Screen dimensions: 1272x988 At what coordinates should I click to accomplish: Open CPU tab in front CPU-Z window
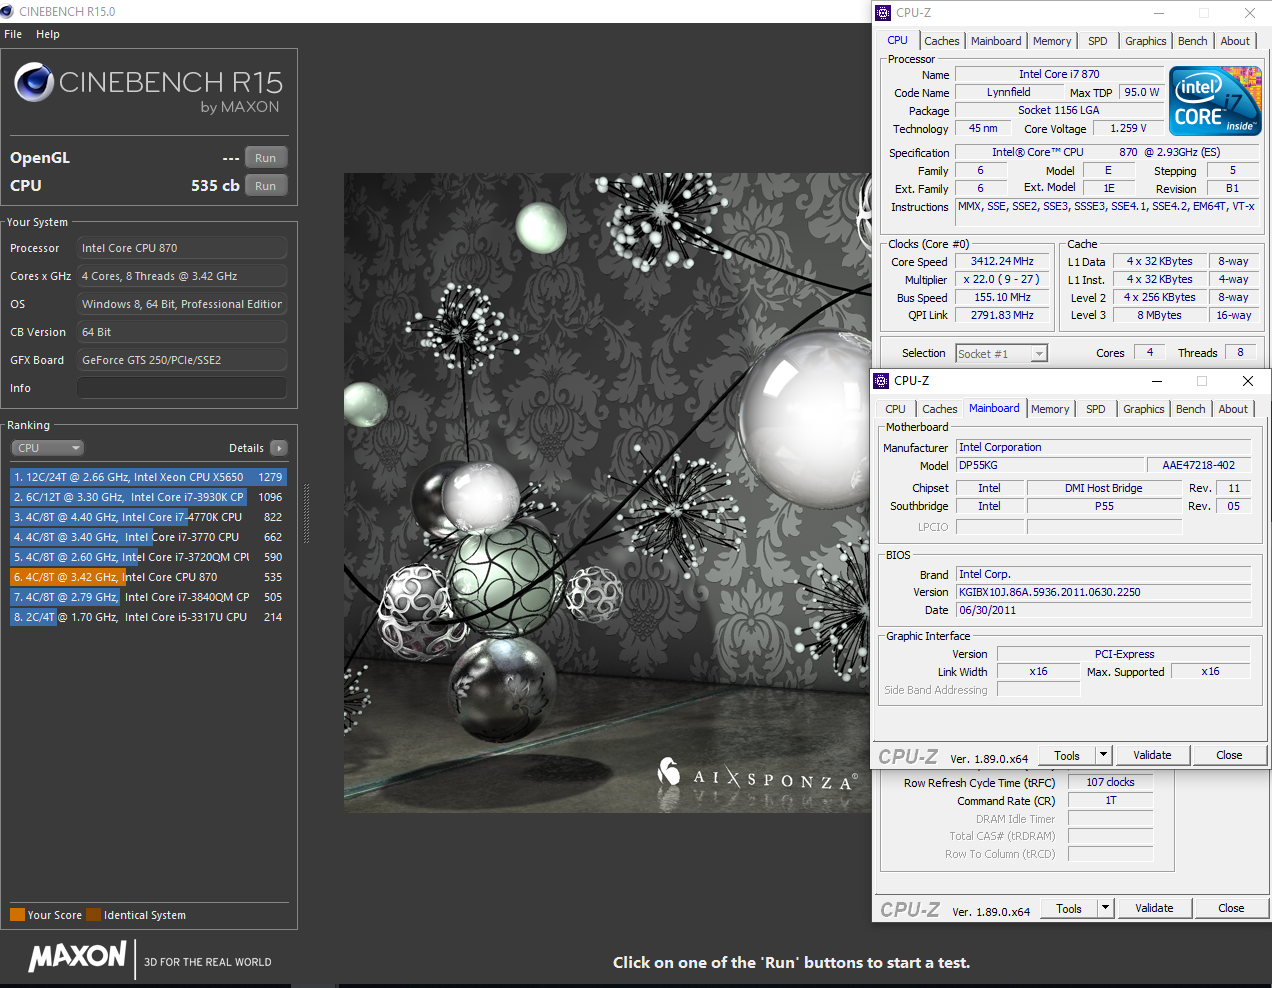click(x=895, y=409)
